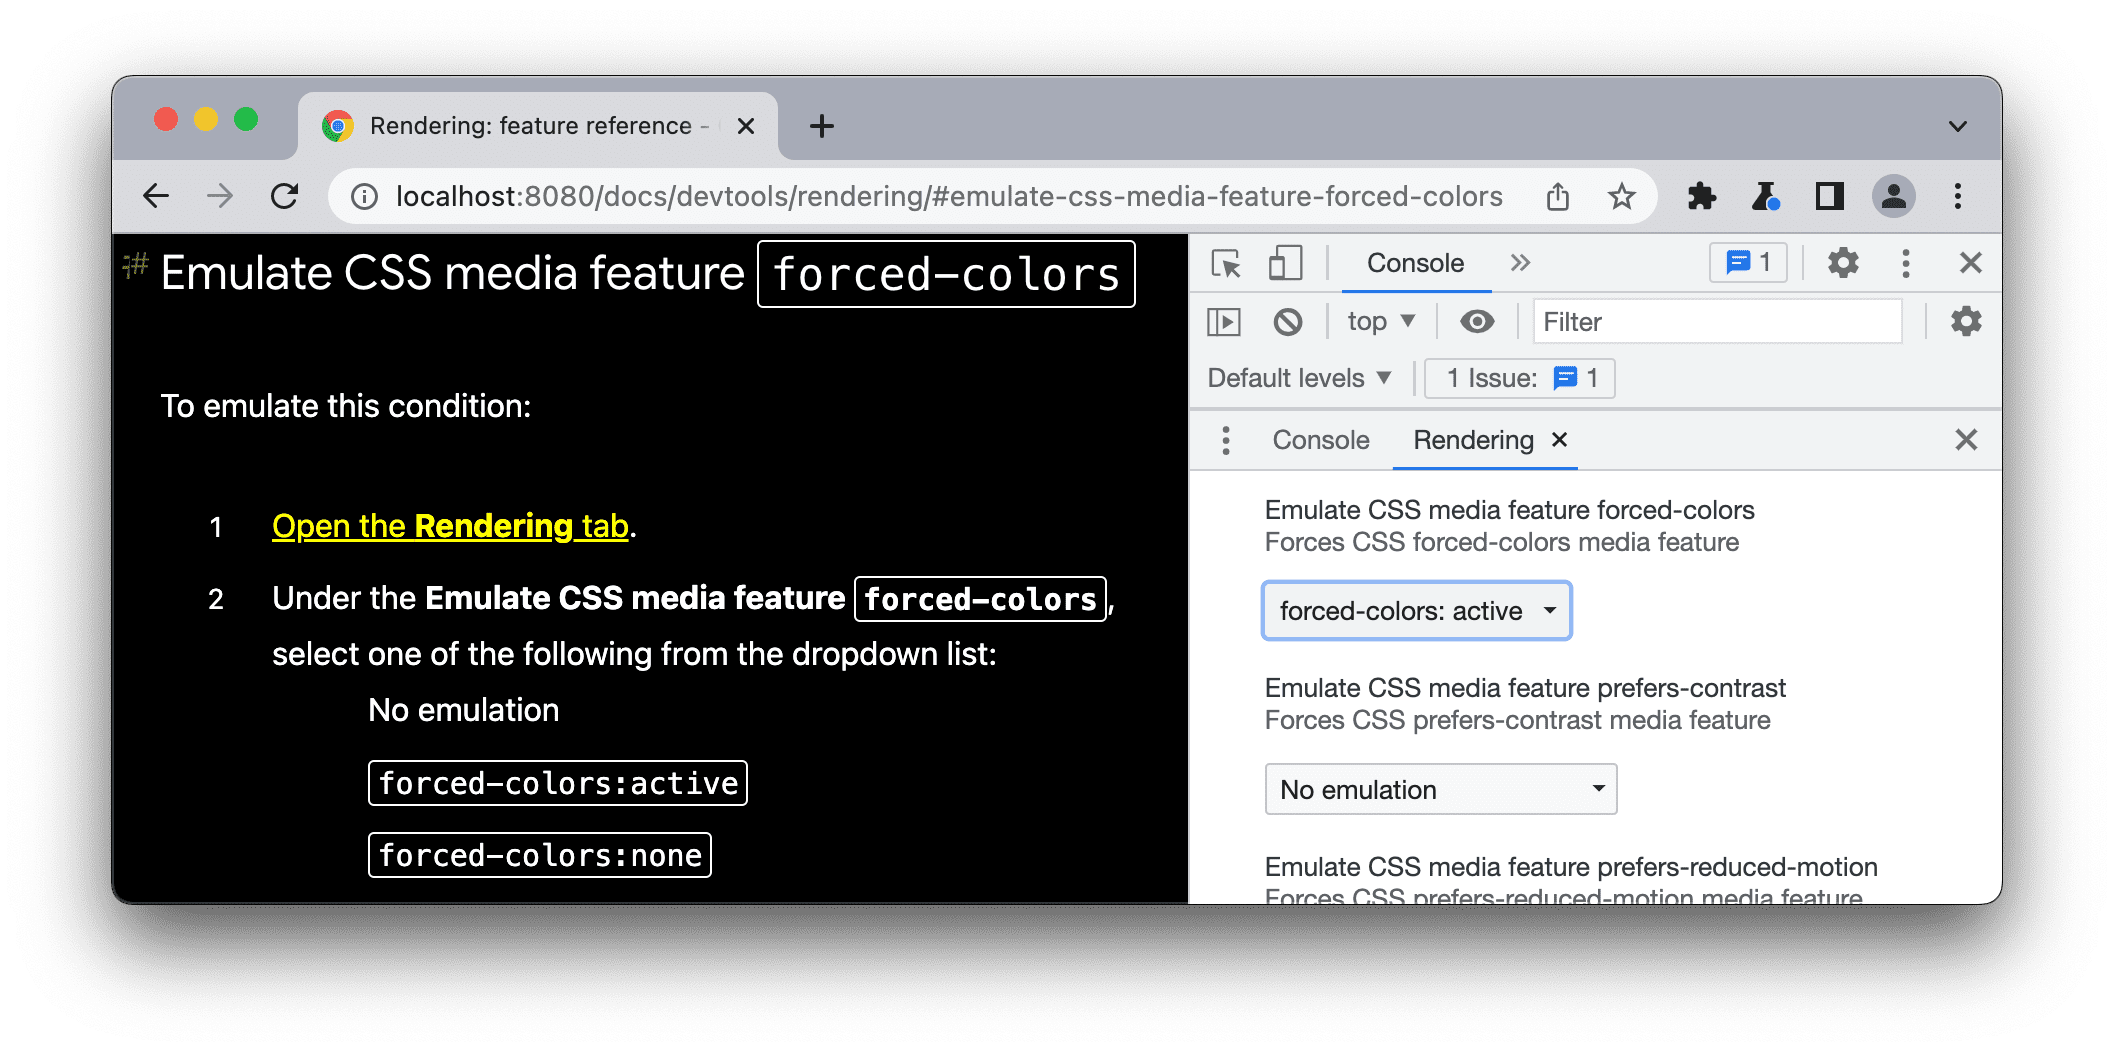Toggle the device toolbar
The height and width of the screenshot is (1052, 2114).
[x=1284, y=263]
